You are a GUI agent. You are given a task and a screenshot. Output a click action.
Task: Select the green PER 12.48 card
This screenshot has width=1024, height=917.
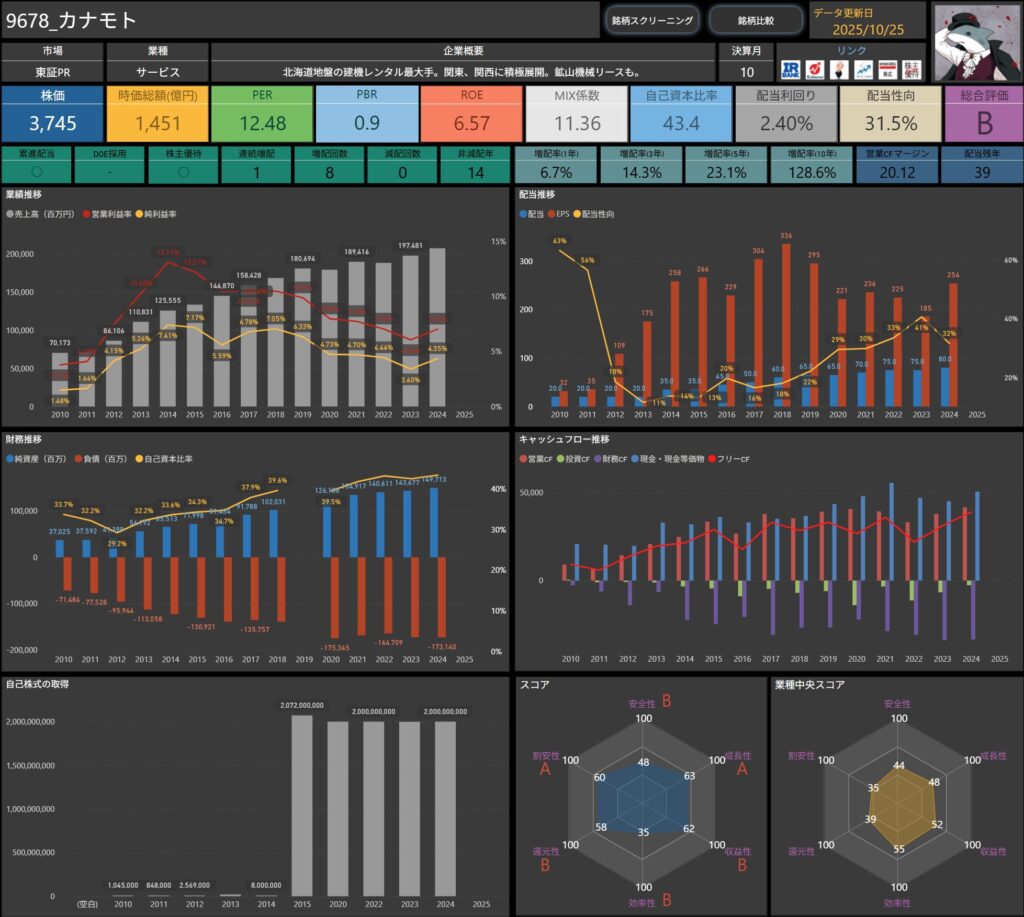click(x=260, y=112)
